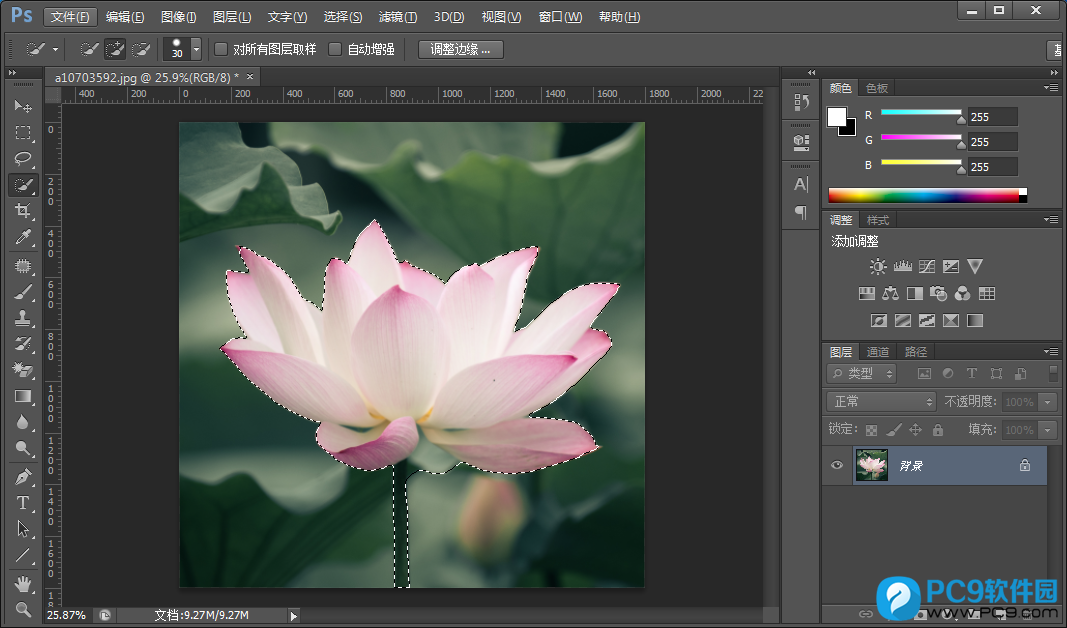Screen dimensions: 1067x628
Task: Enable 自动增强 checkbox
Action: pos(335,49)
